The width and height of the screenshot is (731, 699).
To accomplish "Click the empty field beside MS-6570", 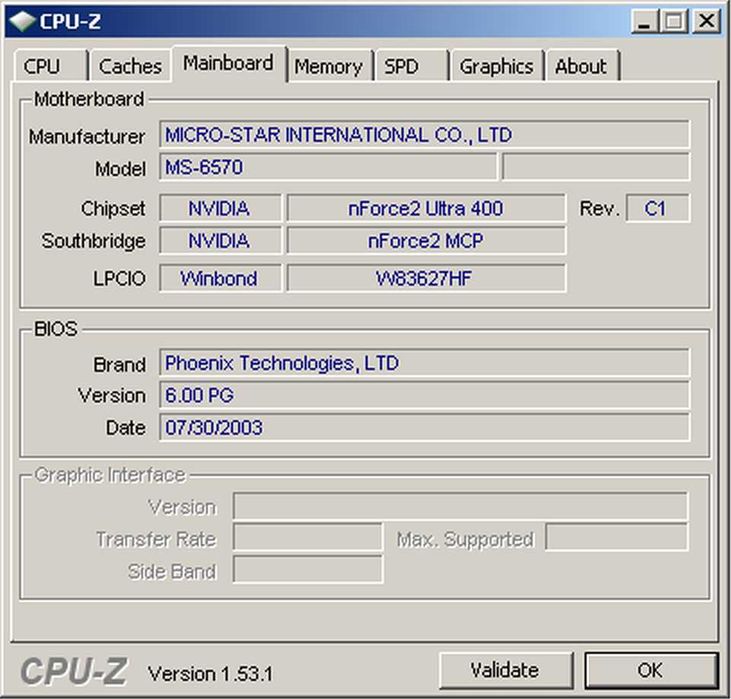I will tap(596, 167).
